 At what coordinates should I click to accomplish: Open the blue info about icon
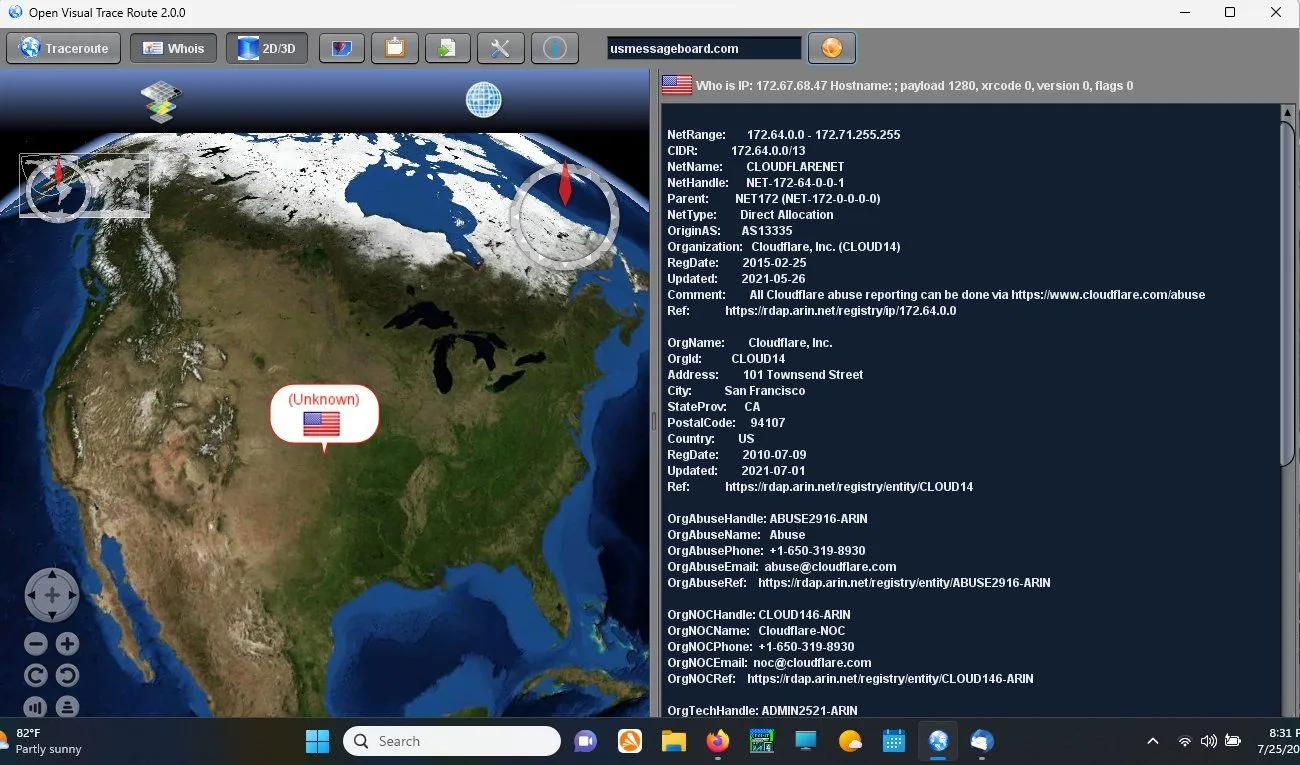pyautogui.click(x=553, y=48)
